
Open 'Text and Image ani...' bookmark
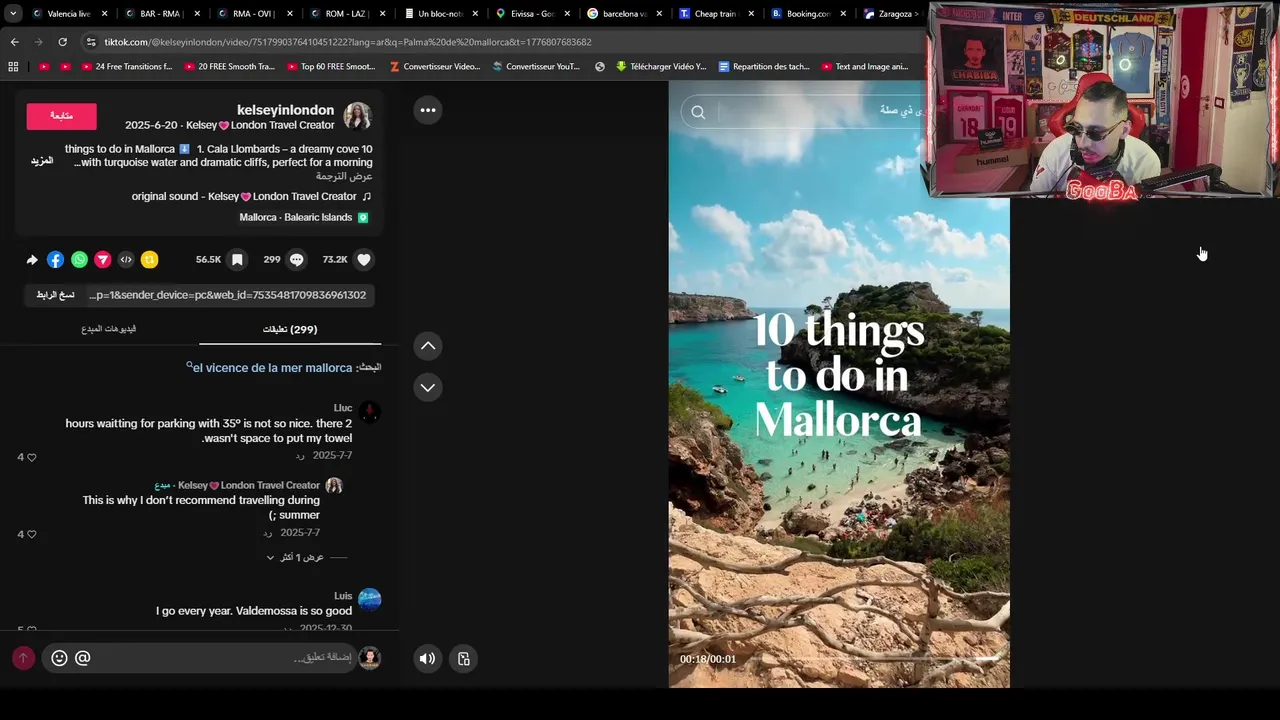pyautogui.click(x=865, y=67)
